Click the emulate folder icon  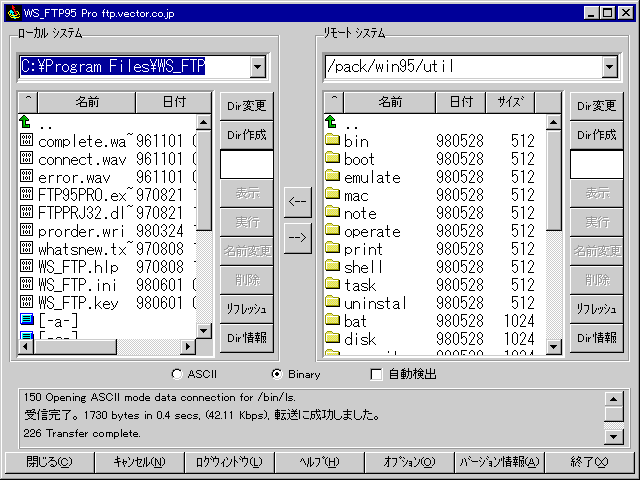(x=333, y=176)
